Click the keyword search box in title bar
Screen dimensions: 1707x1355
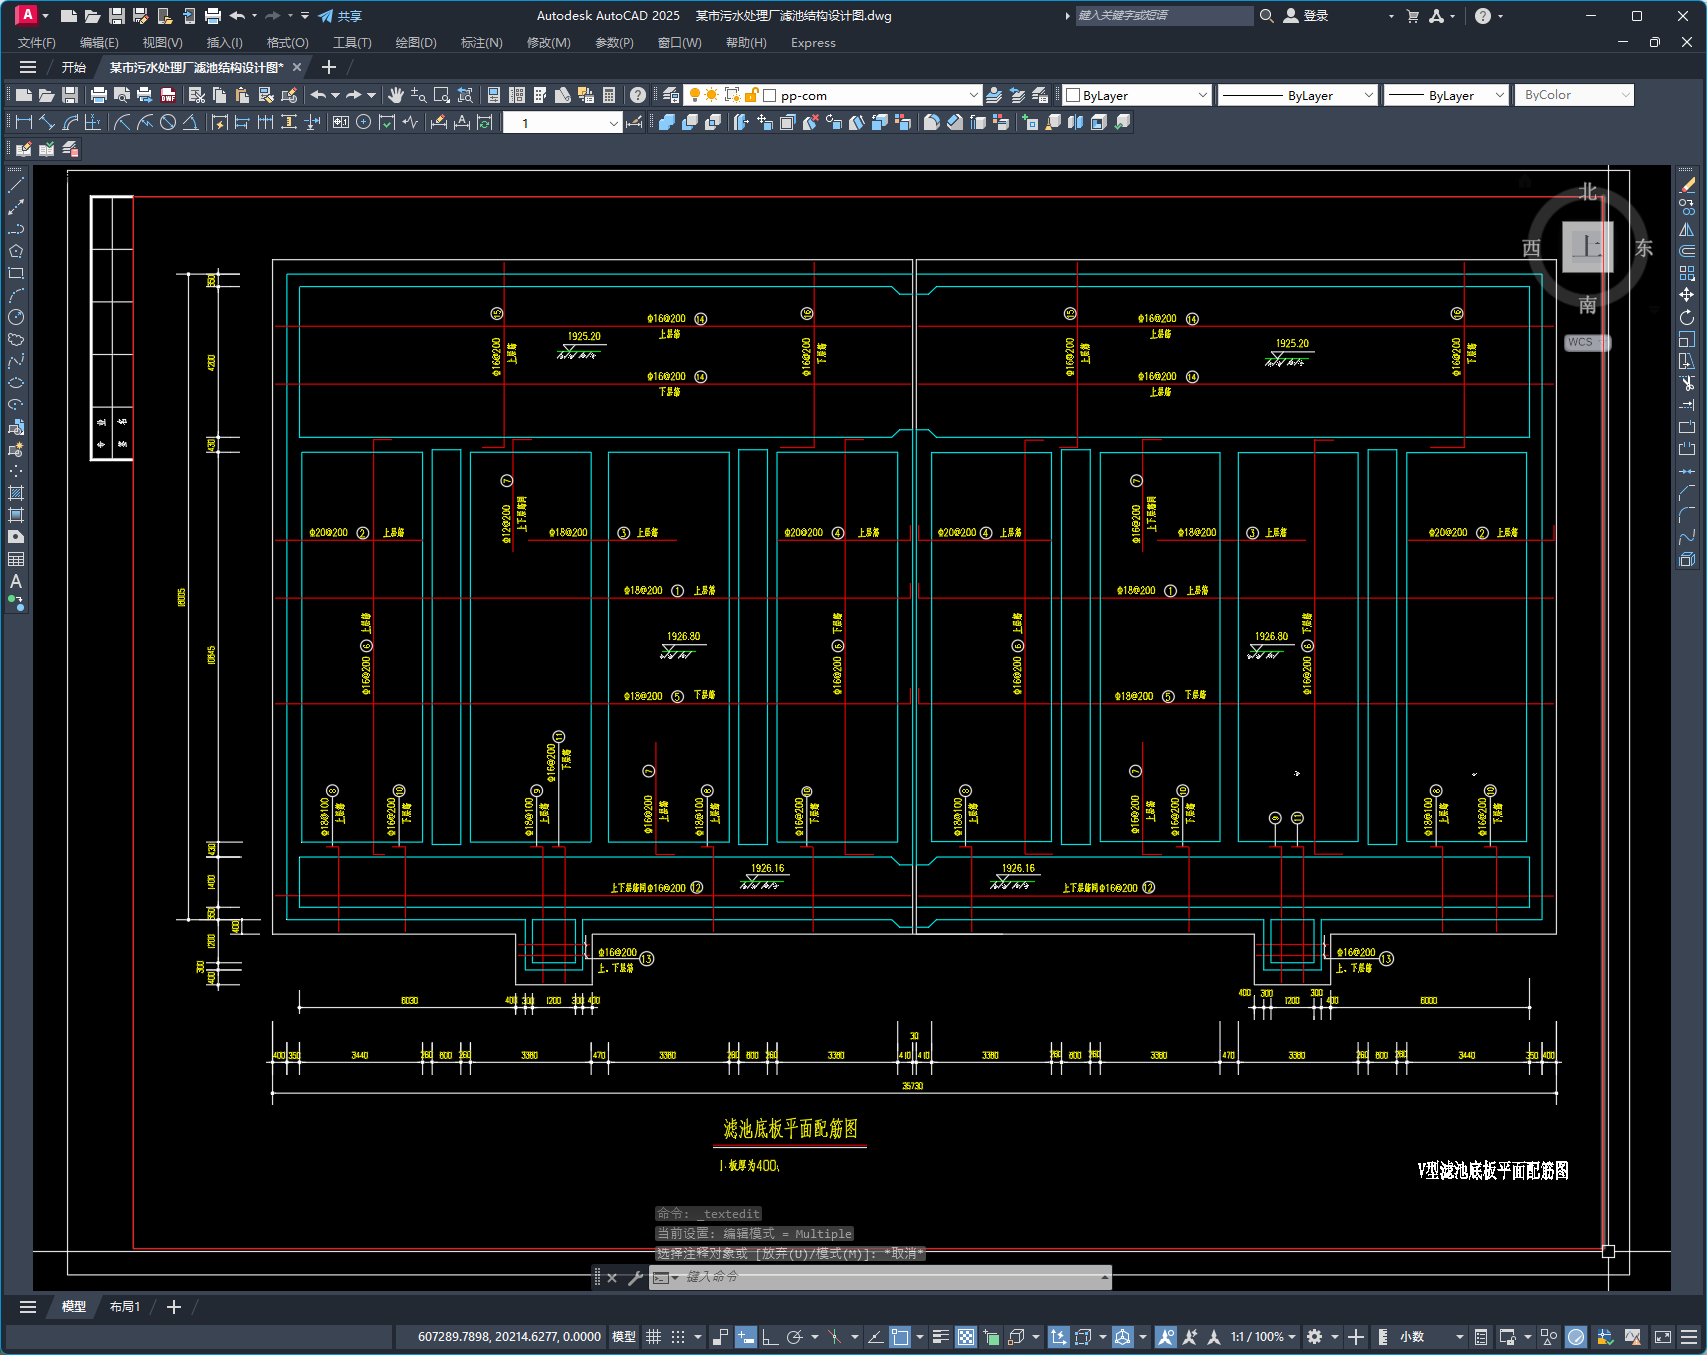1164,16
